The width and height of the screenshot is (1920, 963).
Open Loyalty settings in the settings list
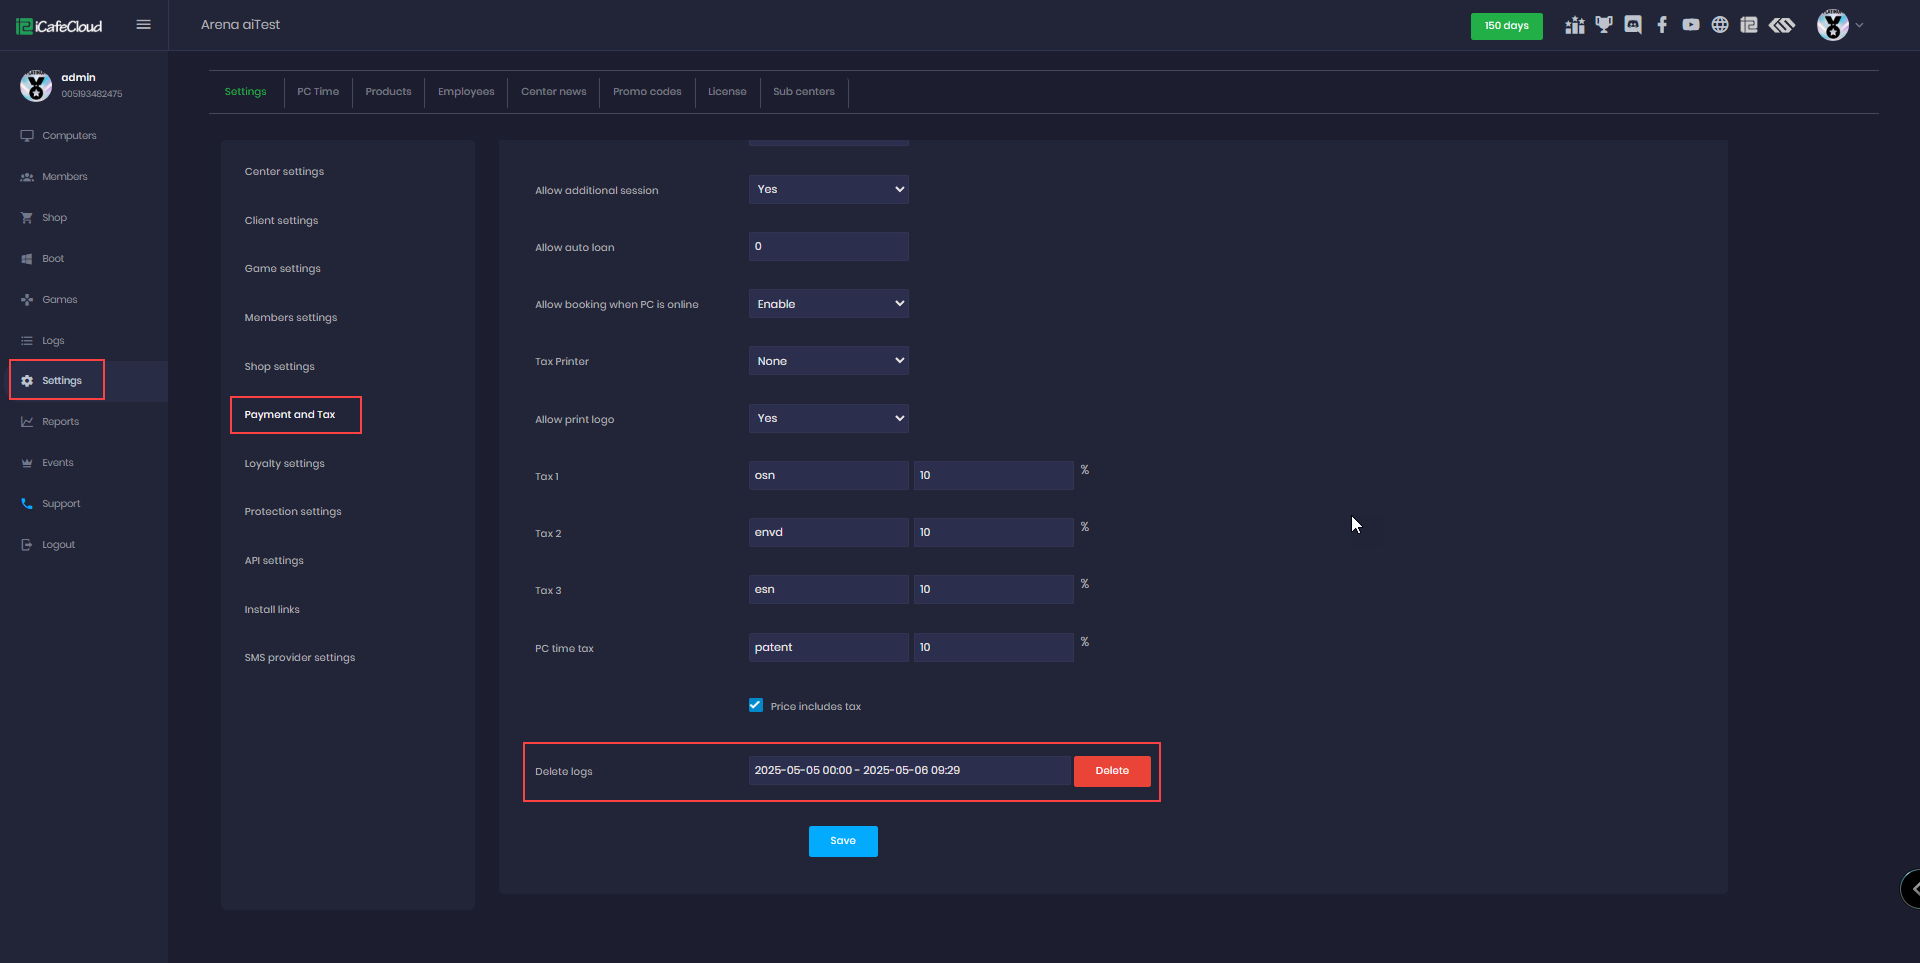[284, 464]
